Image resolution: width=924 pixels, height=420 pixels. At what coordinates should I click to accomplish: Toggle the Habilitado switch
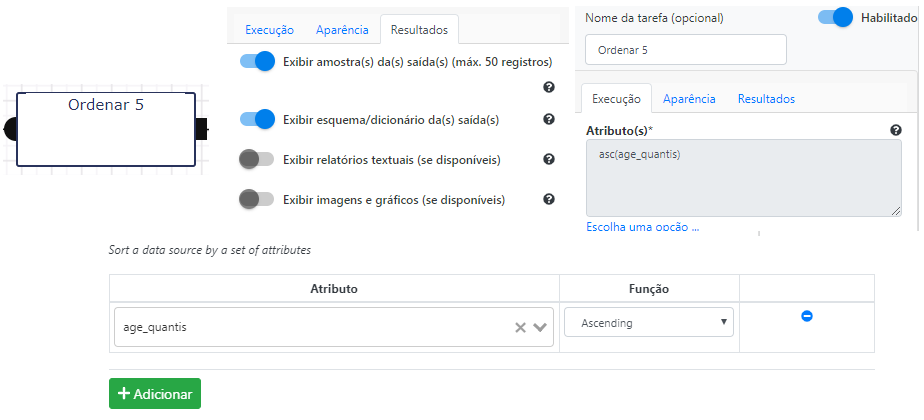click(836, 17)
